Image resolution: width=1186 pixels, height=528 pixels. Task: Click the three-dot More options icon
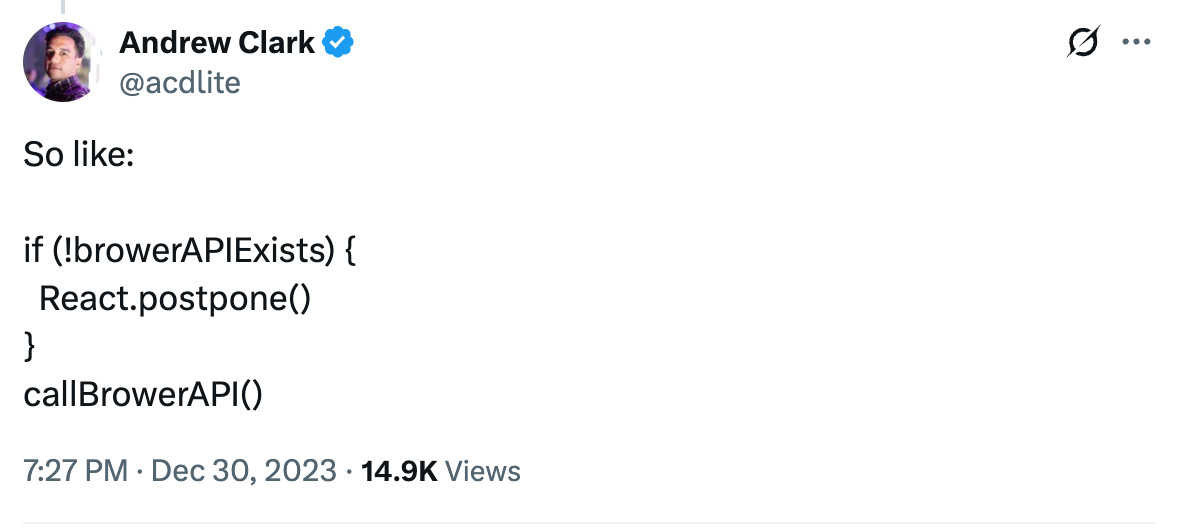tap(1138, 42)
